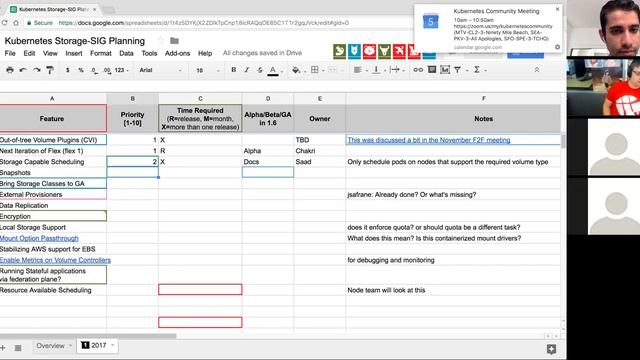Apply percent format with the % icon
This screenshot has width=640, height=360.
(x=81, y=70)
